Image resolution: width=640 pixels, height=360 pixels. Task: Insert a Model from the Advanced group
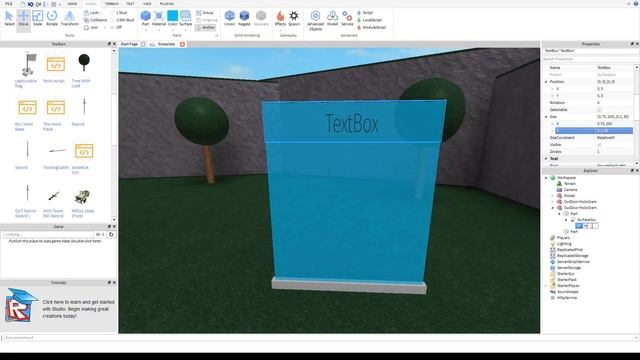(333, 19)
